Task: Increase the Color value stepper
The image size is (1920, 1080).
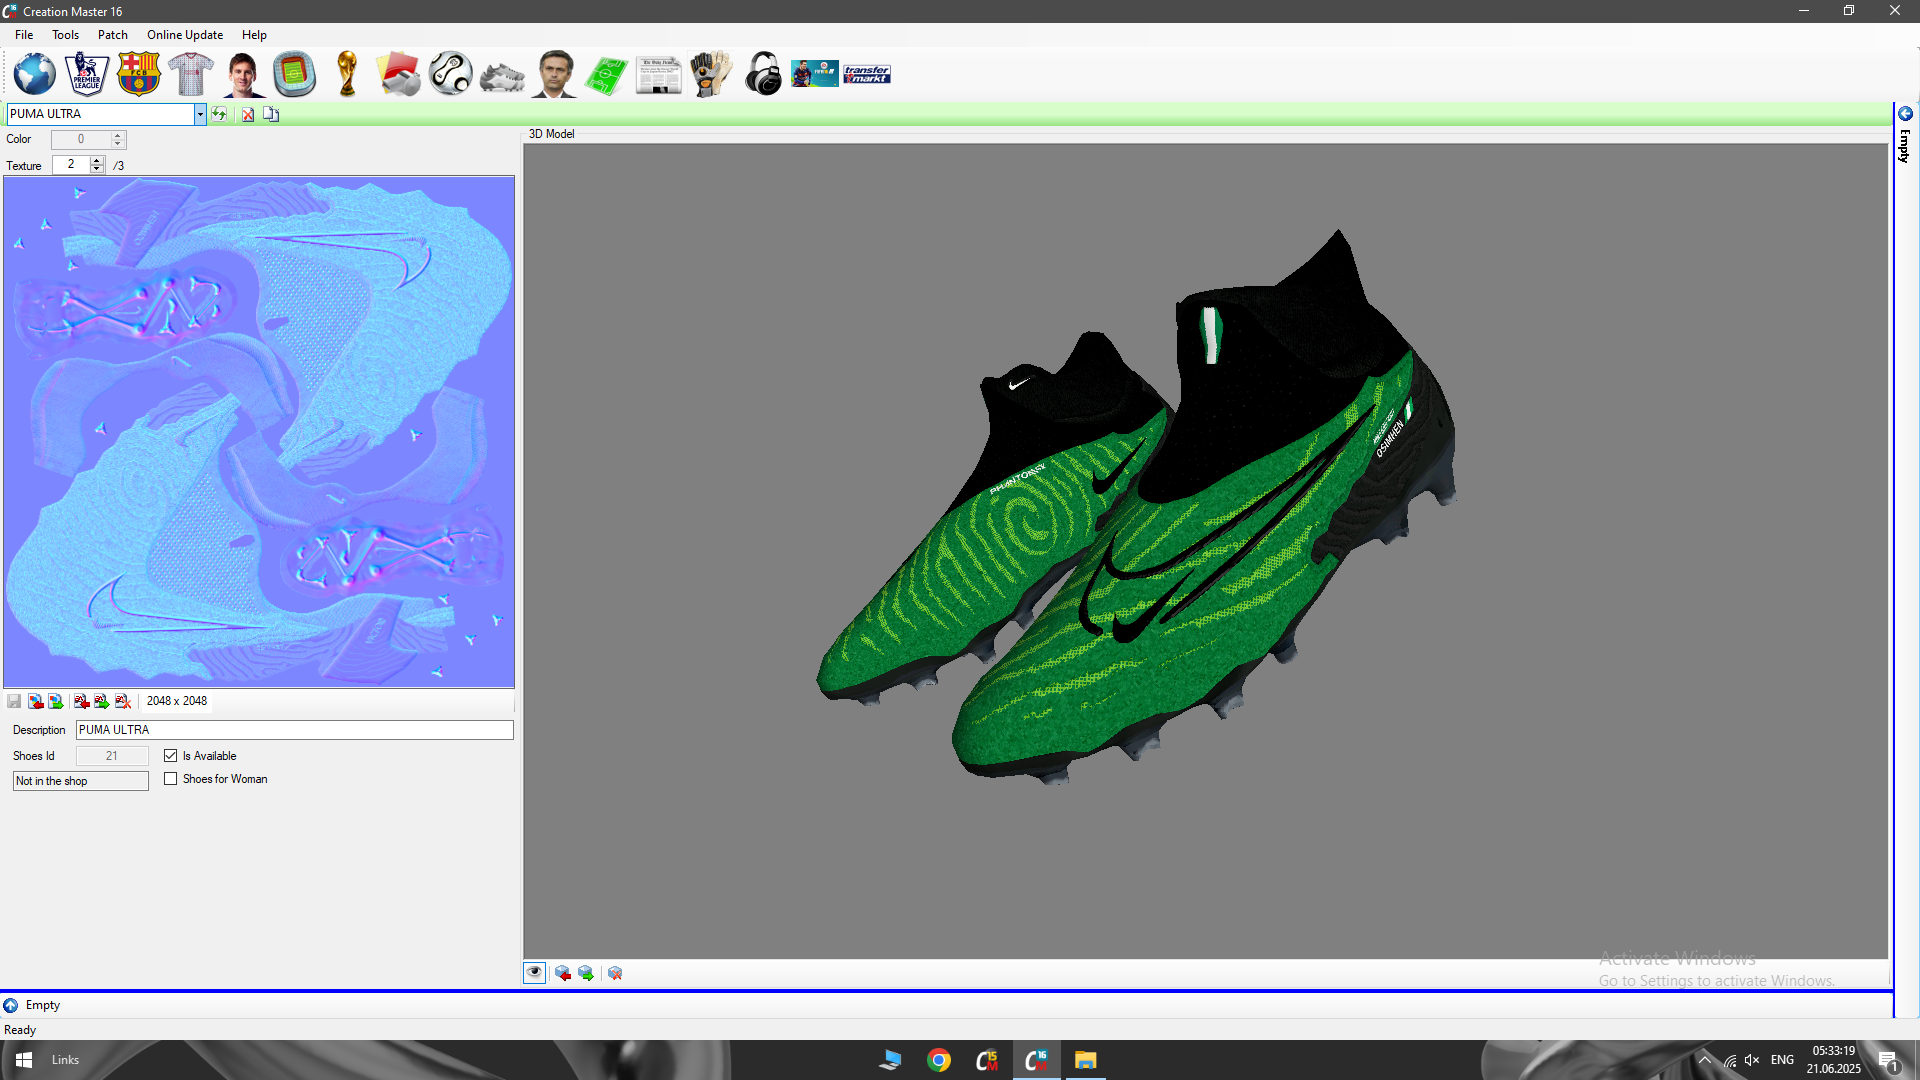Action: tap(118, 135)
